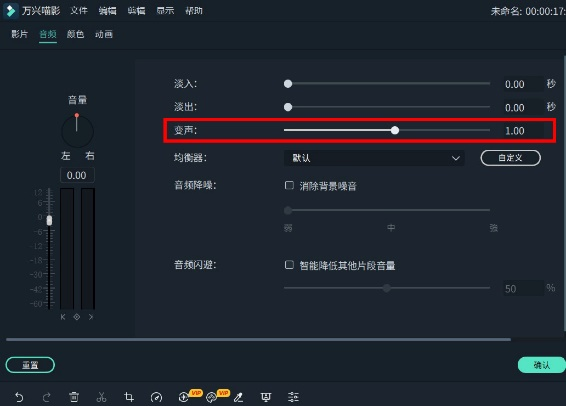Screen dimensions: 566x406
Task: Click the Wondershare Filmora logo icon
Action: tap(10, 10)
